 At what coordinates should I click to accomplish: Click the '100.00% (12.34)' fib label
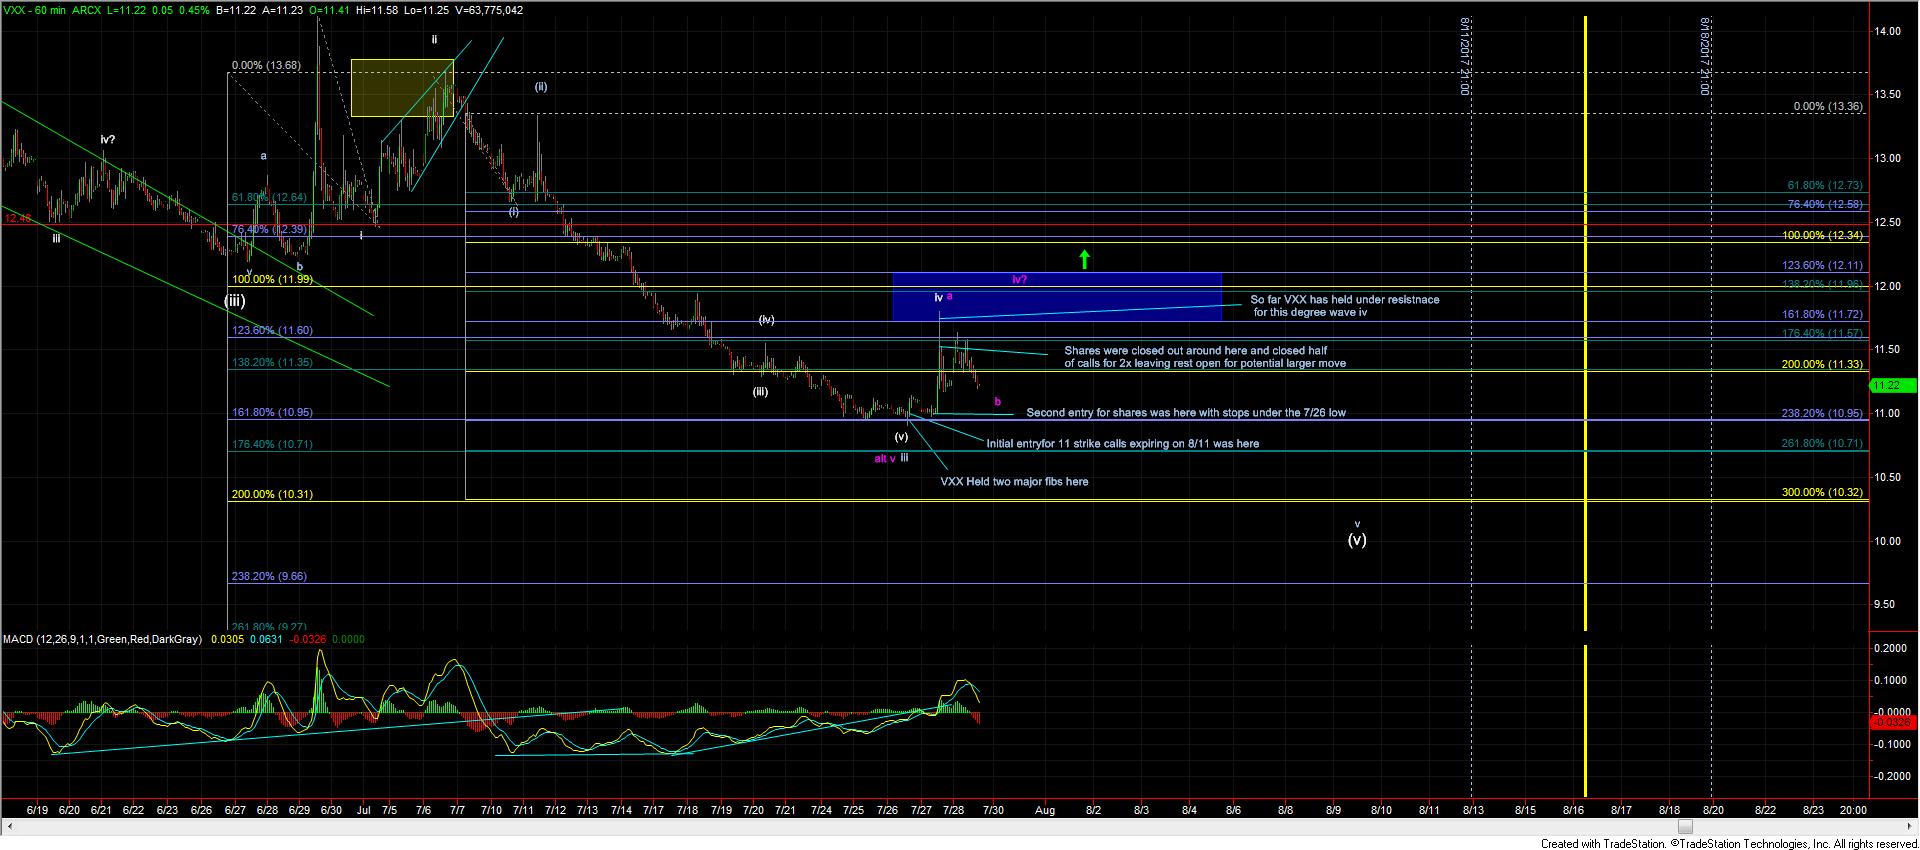coord(1823,235)
